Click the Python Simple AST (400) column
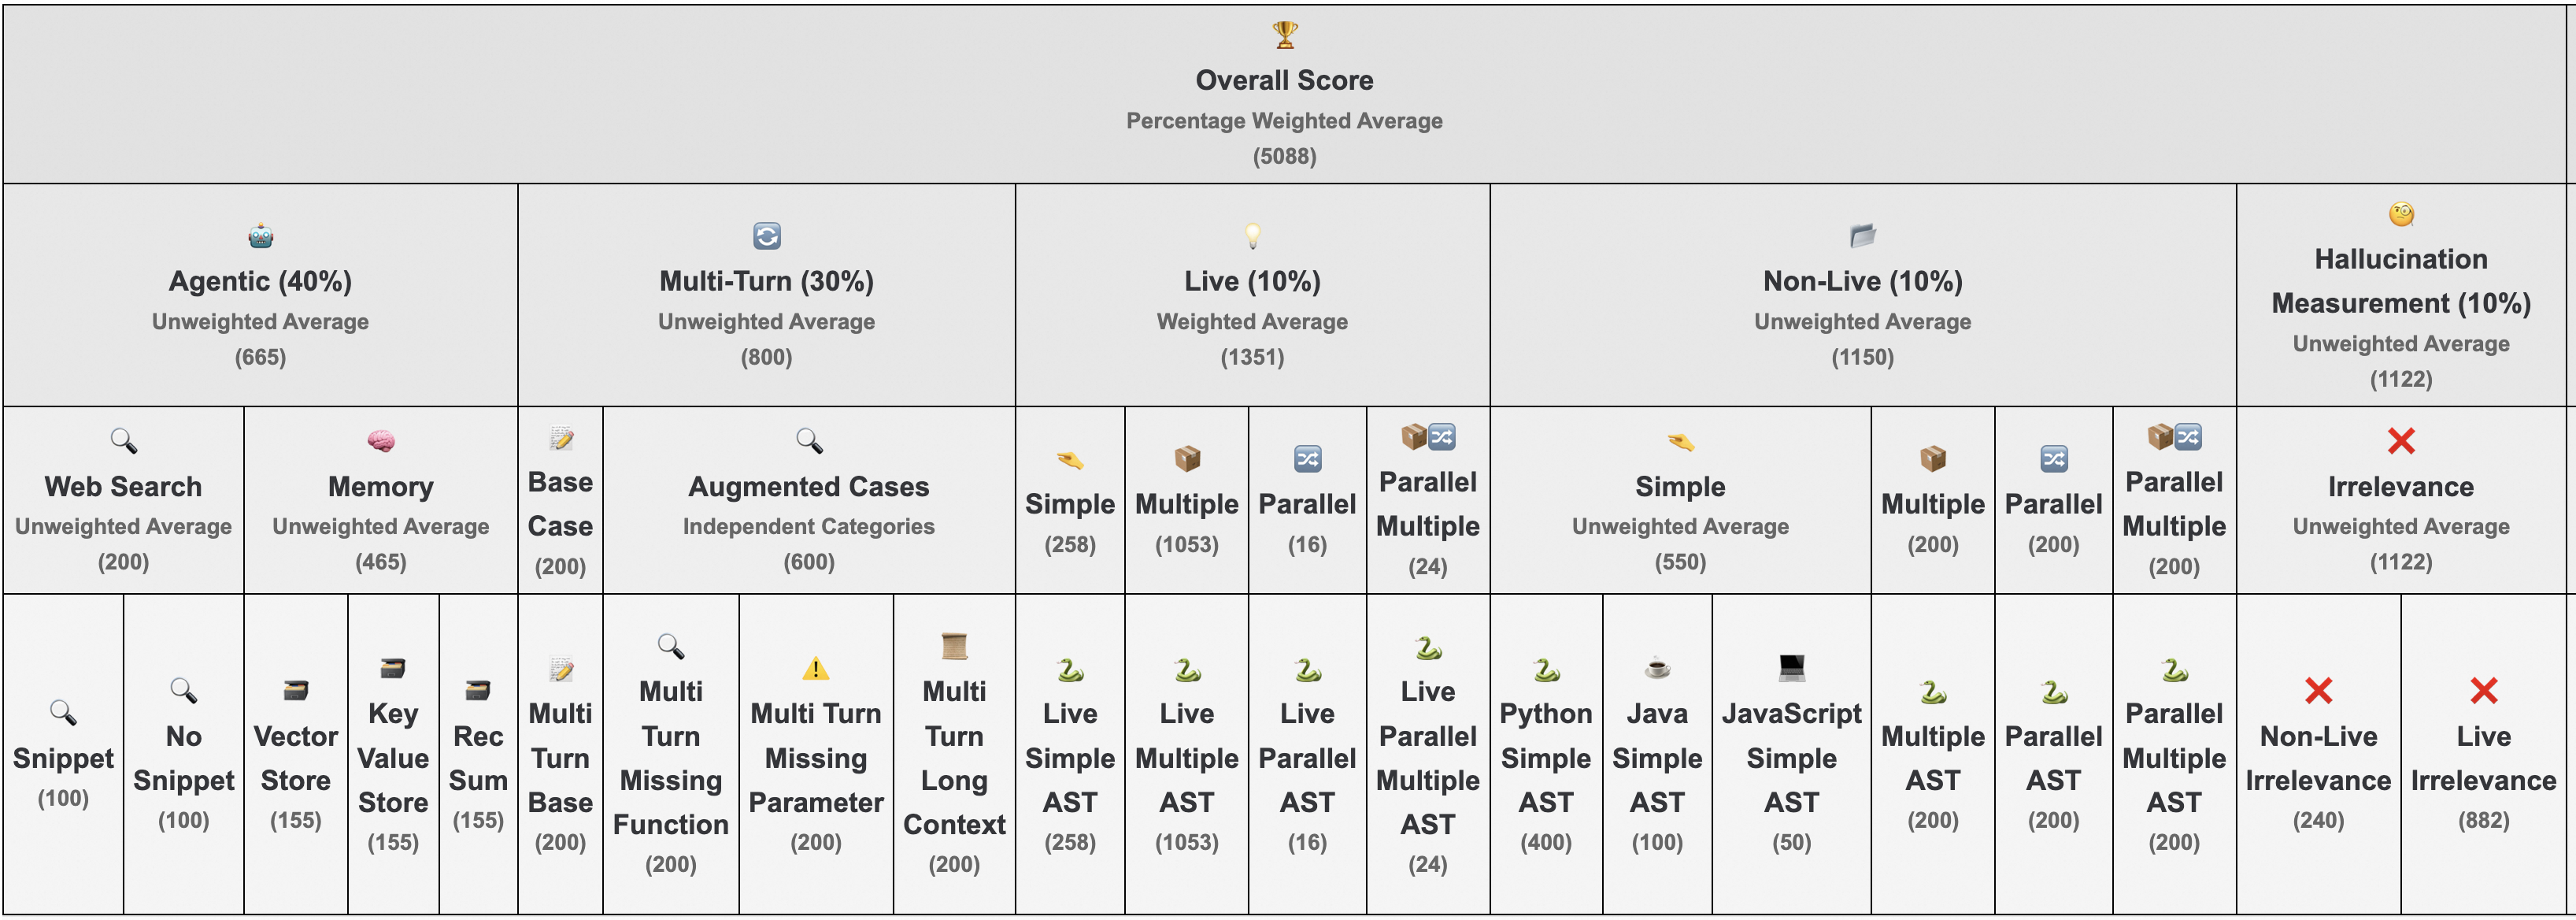Screen dimensions: 2576x920 coord(1545,755)
